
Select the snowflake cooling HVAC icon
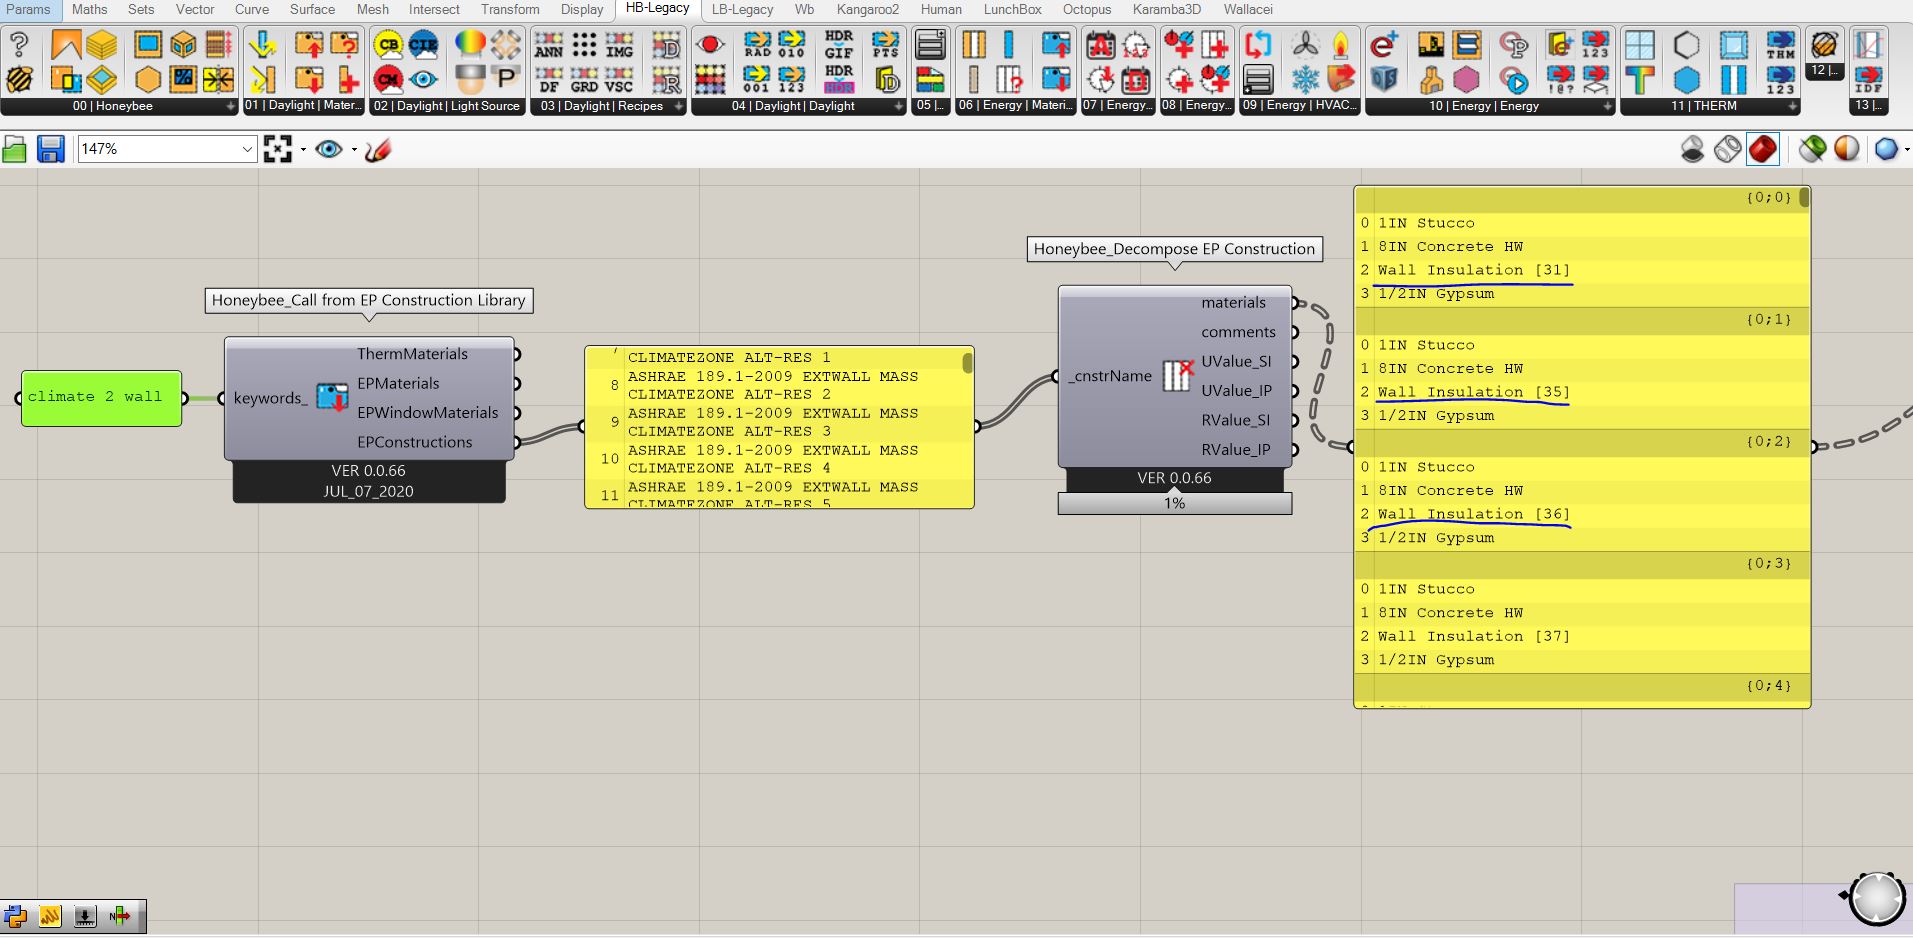[x=1305, y=79]
